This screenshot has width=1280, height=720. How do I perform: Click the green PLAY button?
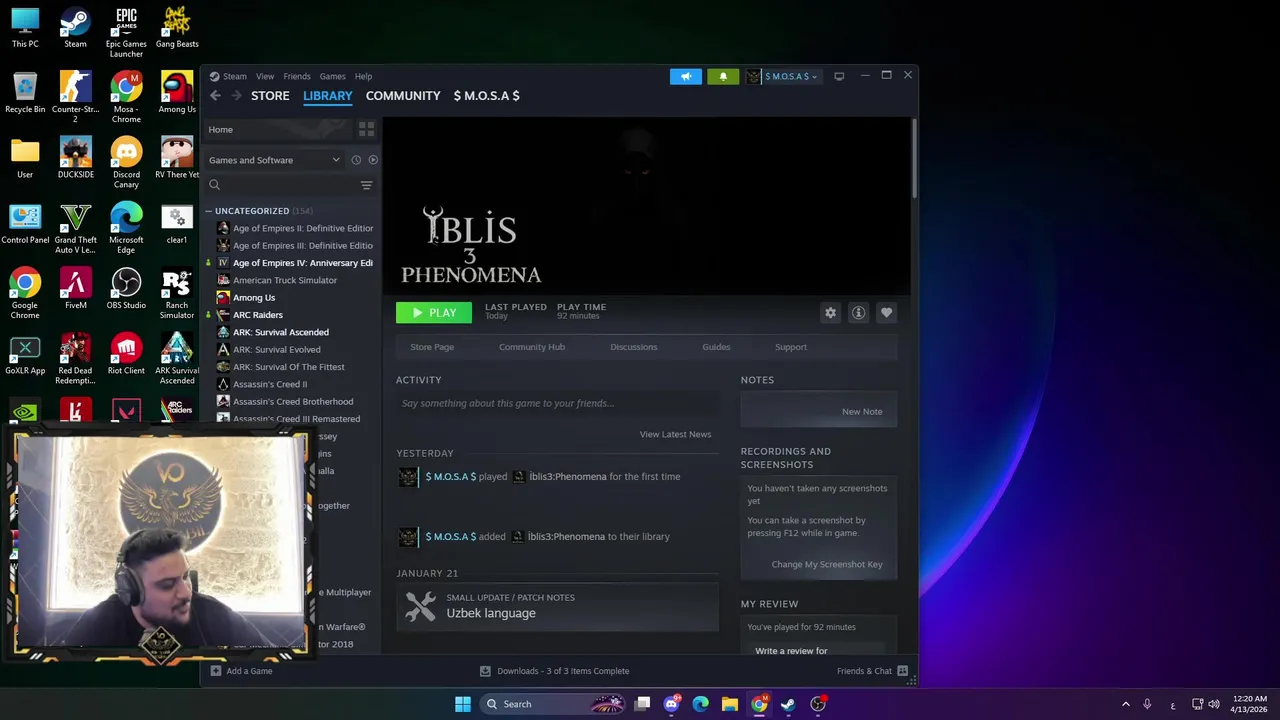[x=434, y=313]
